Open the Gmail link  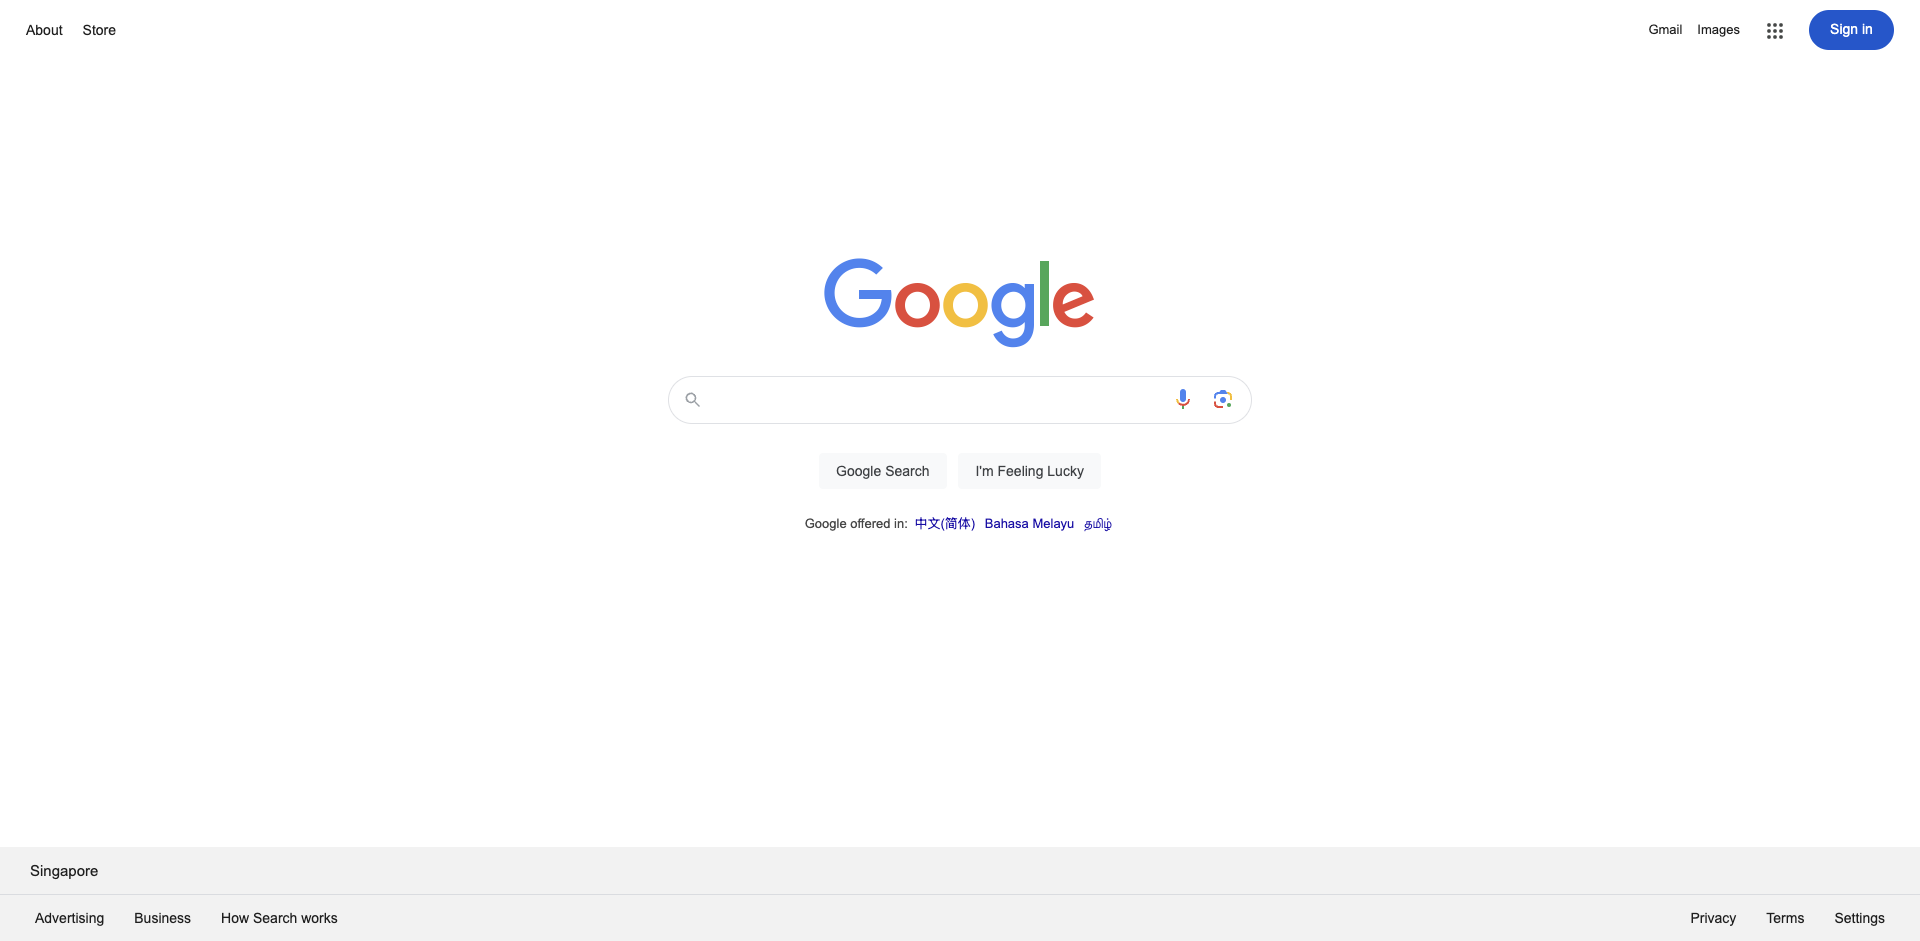click(1665, 30)
